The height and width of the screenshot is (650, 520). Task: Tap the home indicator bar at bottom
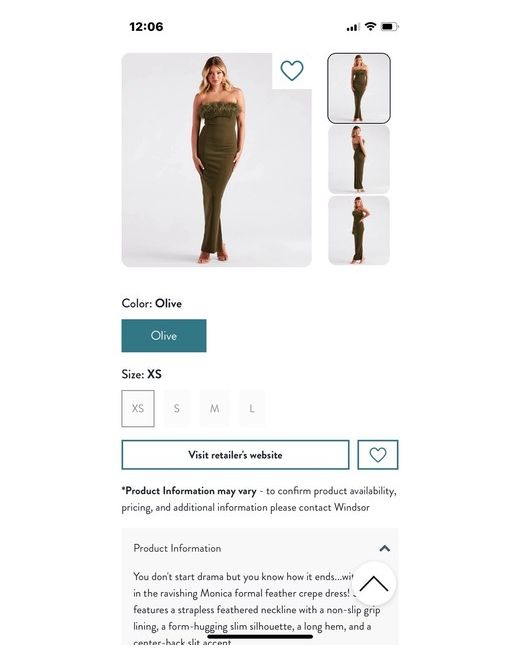coord(260,637)
